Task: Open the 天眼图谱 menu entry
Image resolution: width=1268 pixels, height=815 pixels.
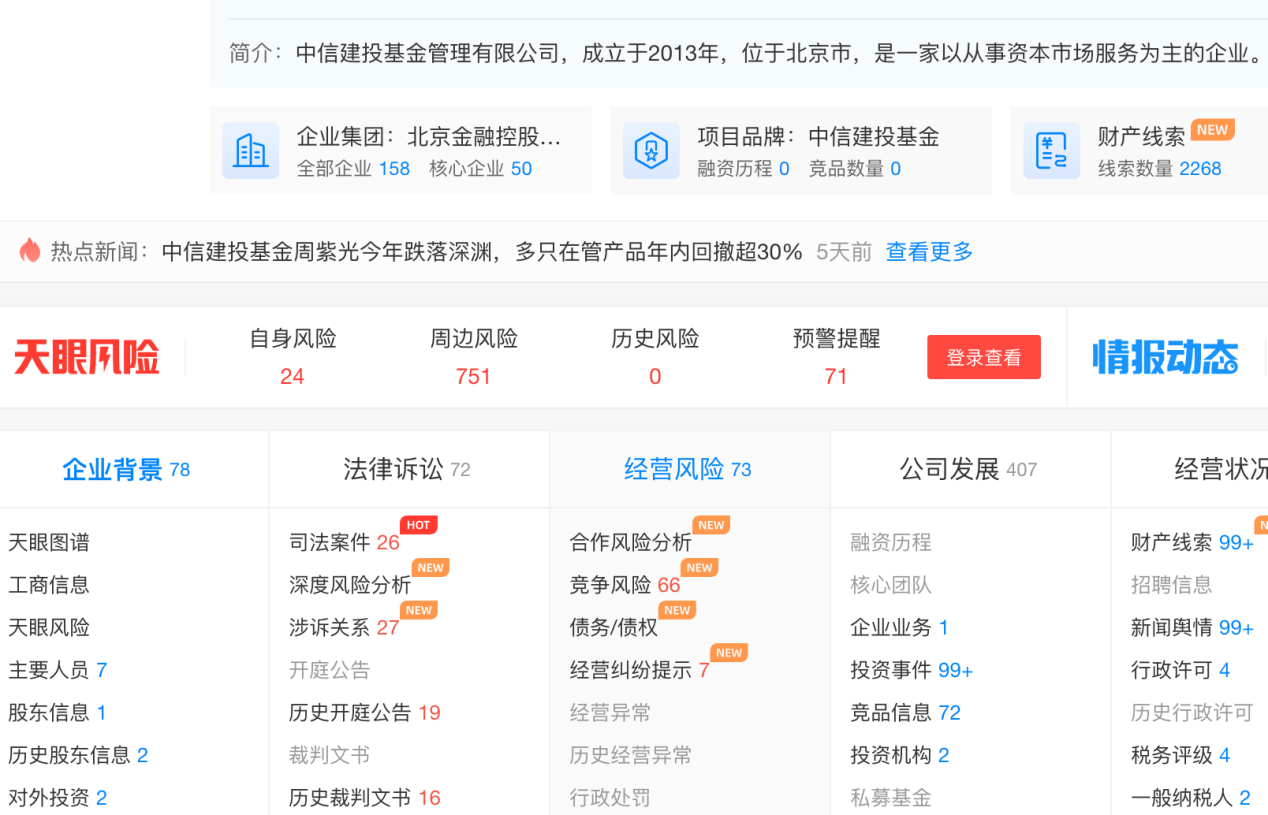Action: pos(49,543)
